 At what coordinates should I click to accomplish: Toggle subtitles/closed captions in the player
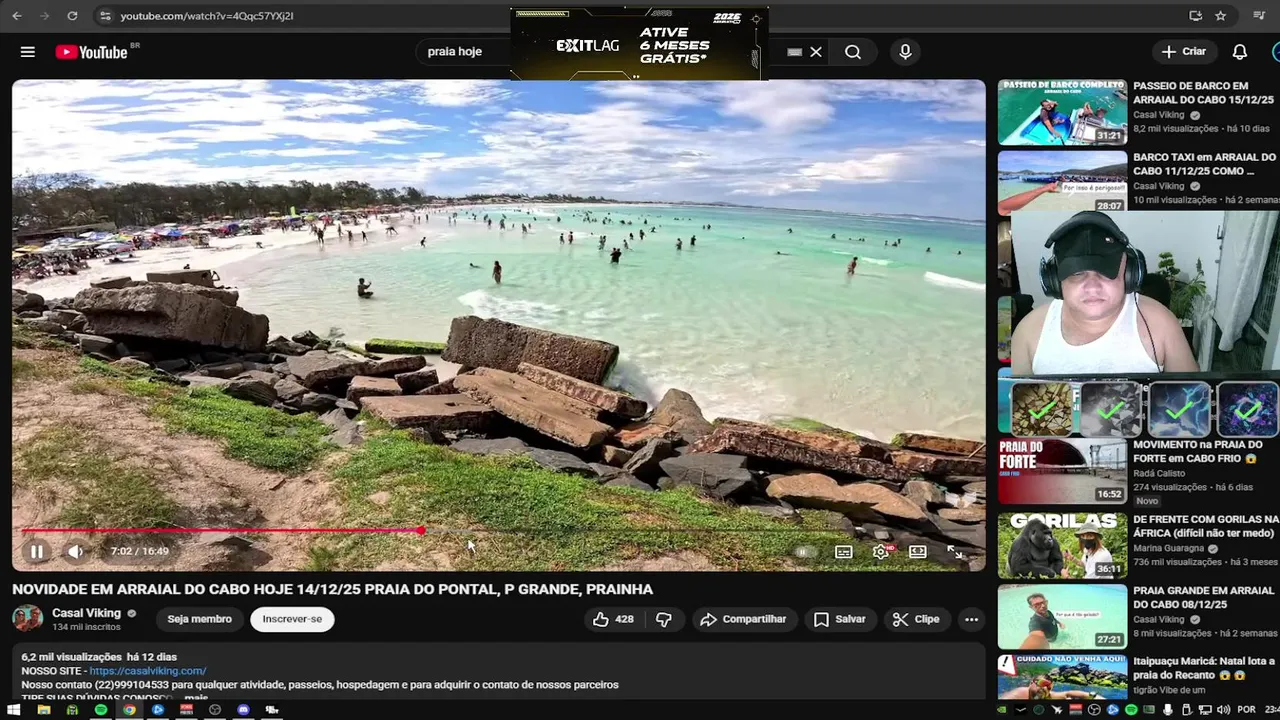coord(844,552)
